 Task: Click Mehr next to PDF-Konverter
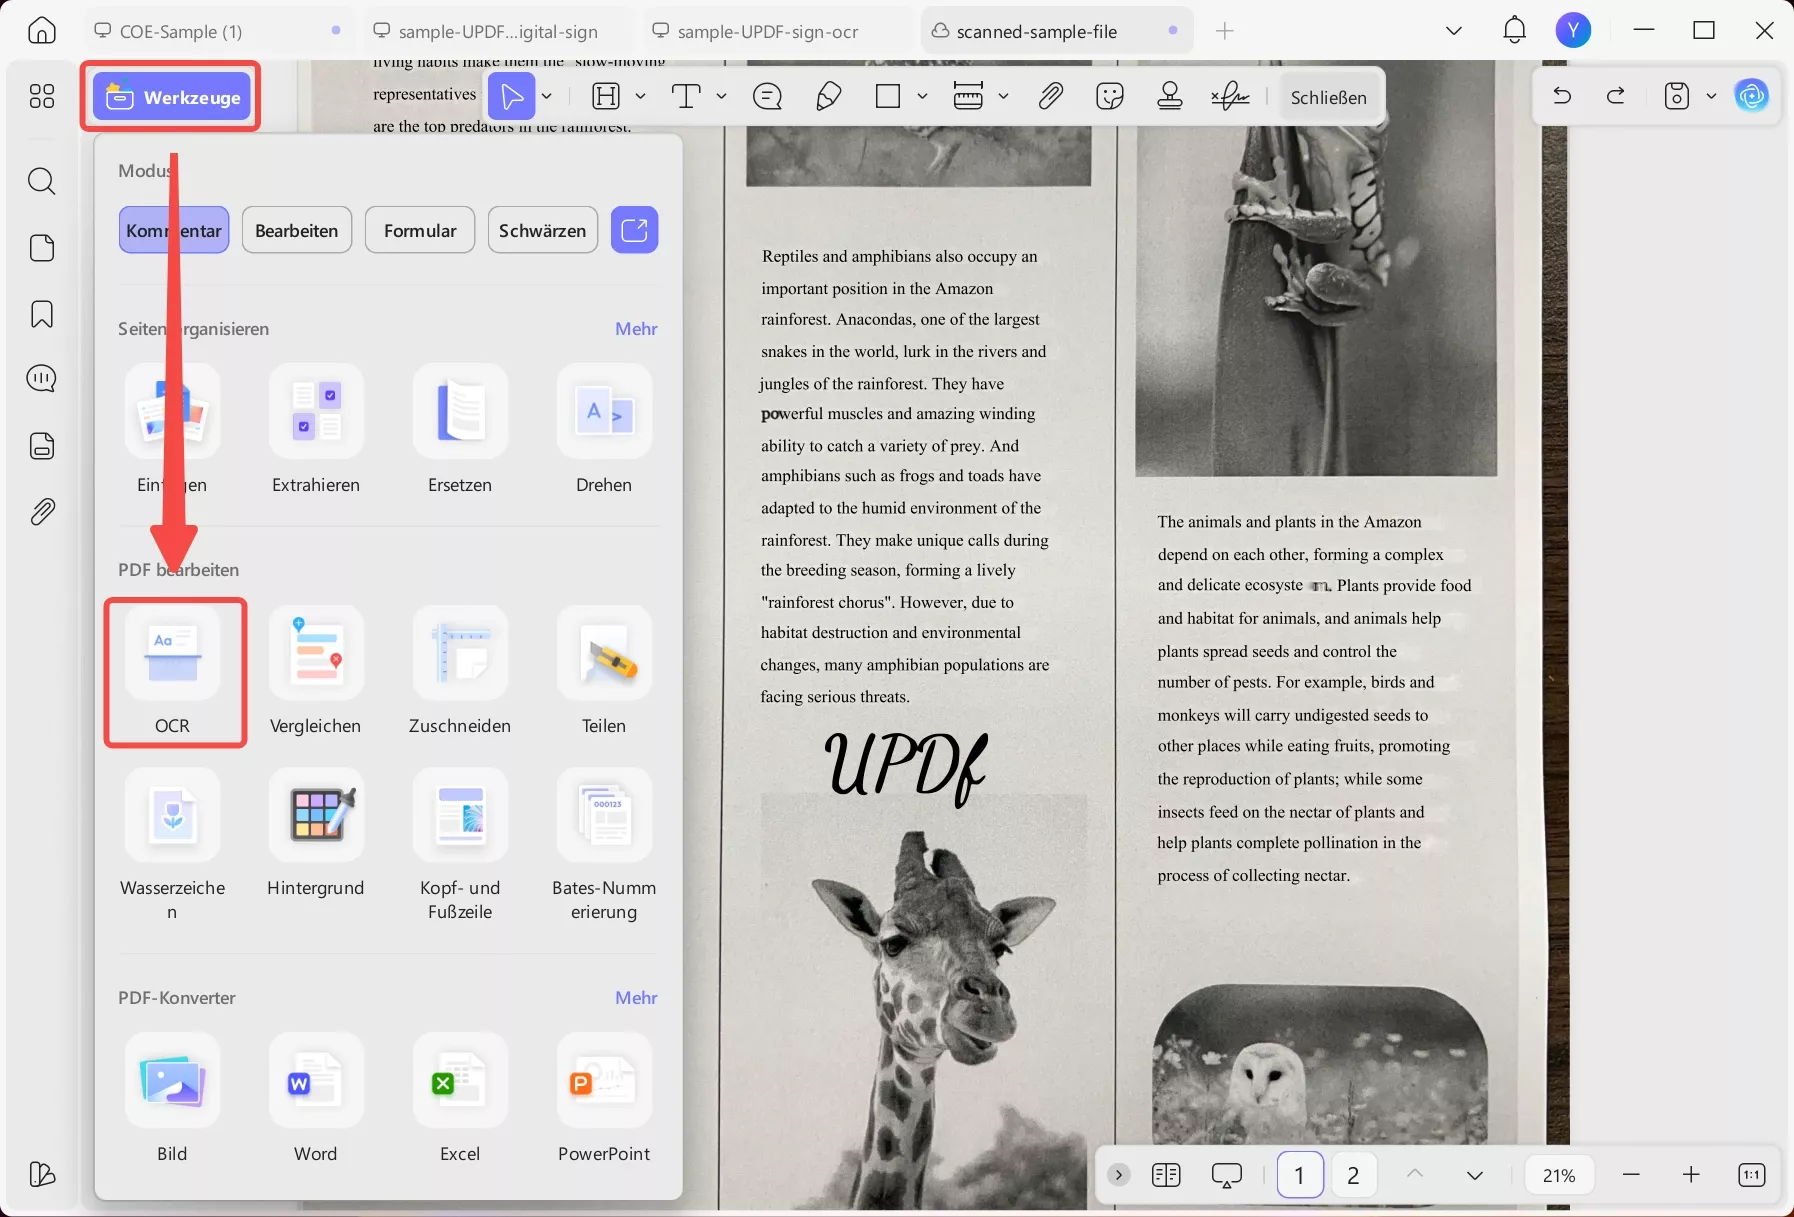636,998
